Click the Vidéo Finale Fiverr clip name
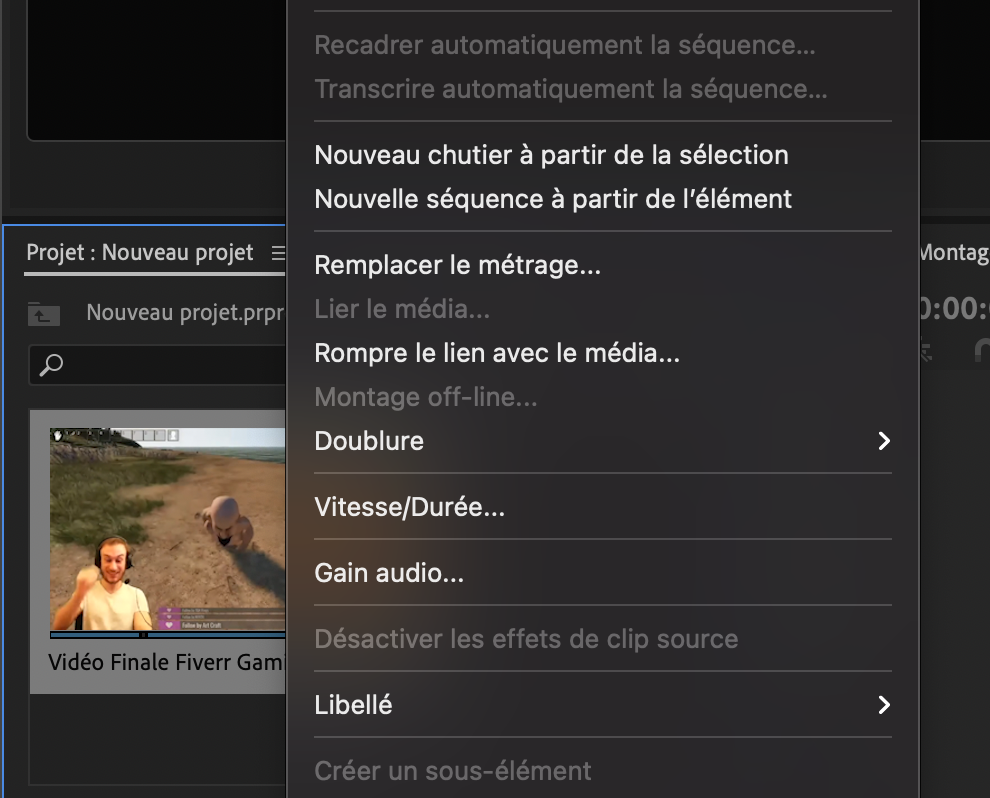 click(167, 662)
